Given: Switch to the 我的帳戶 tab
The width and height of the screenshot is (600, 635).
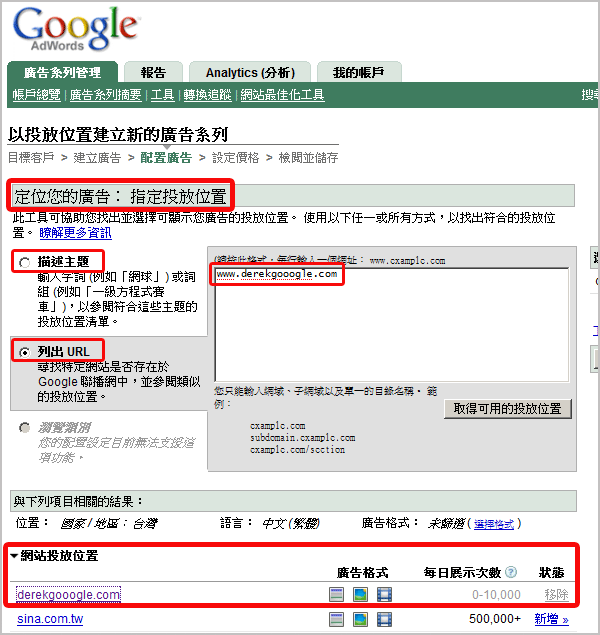Looking at the screenshot, I should click(x=359, y=72).
